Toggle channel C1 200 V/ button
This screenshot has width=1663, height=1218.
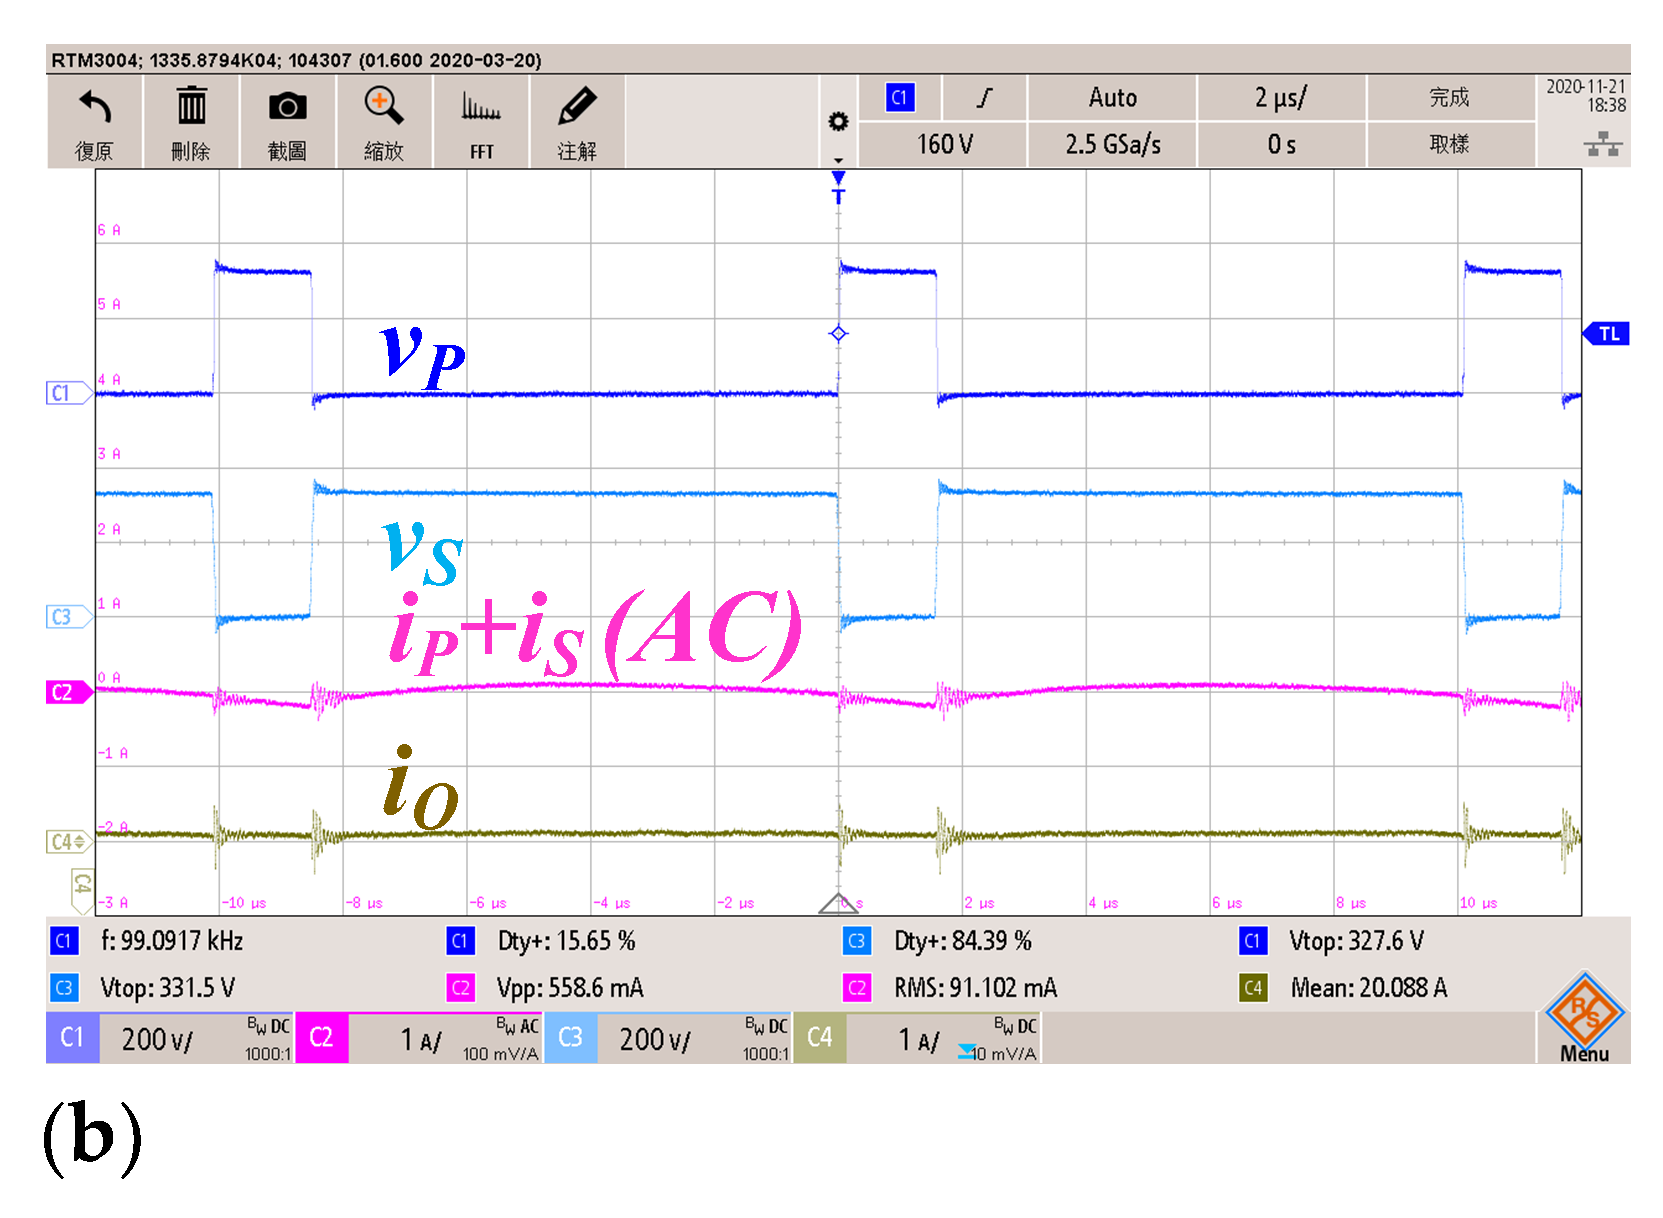coord(170,1039)
